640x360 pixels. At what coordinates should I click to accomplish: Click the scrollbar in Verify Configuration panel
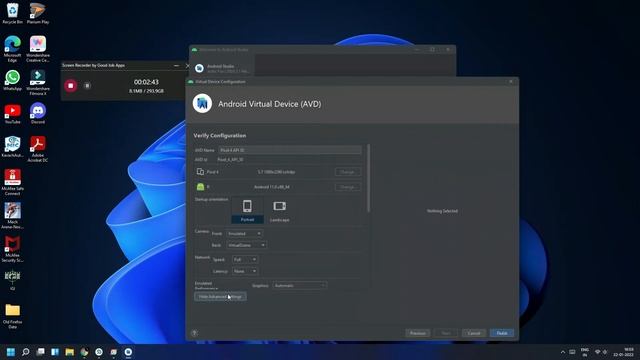(369, 178)
